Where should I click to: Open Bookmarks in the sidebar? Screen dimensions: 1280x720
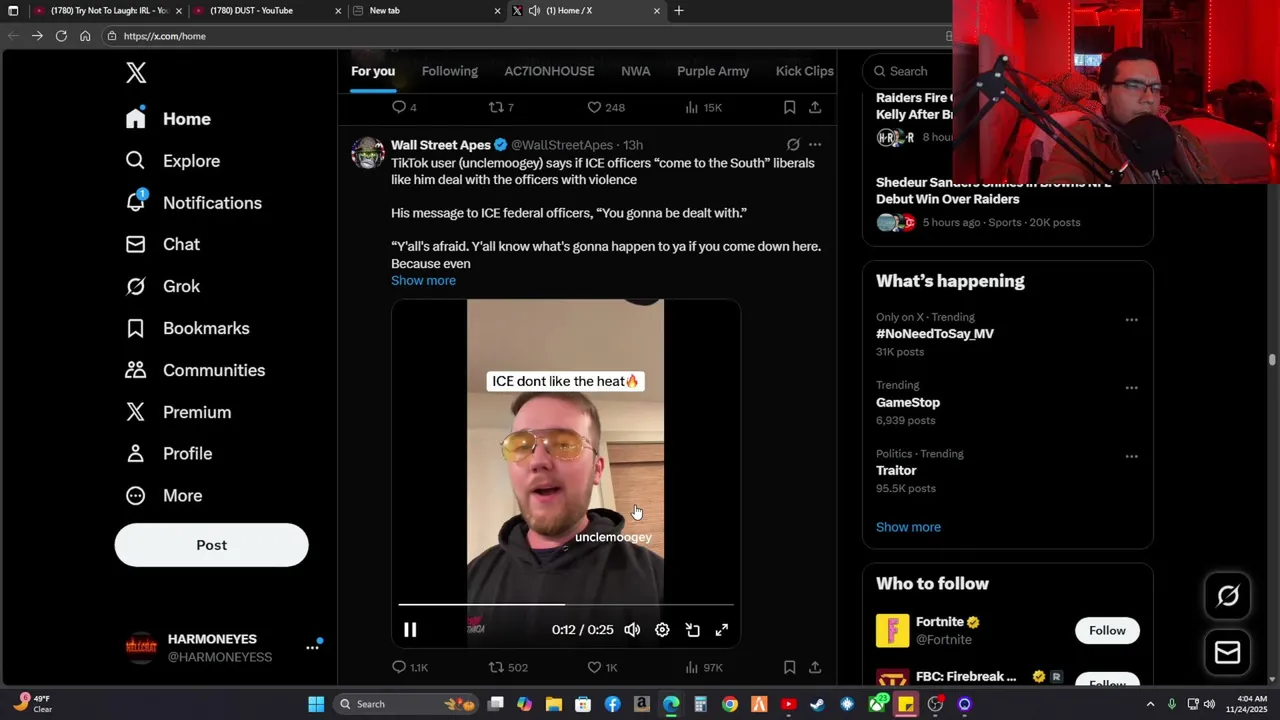point(186,328)
